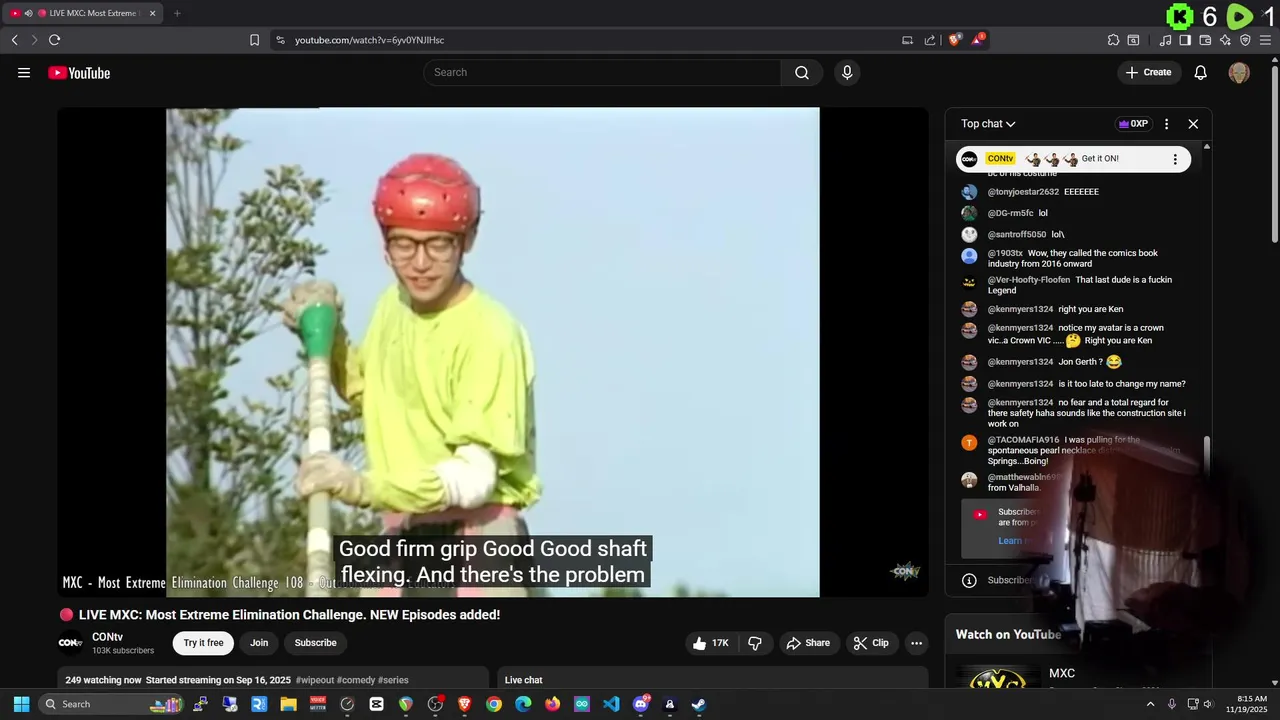Open the subscribers info icon in chat
Screen dimensions: 1280x720
point(969,580)
